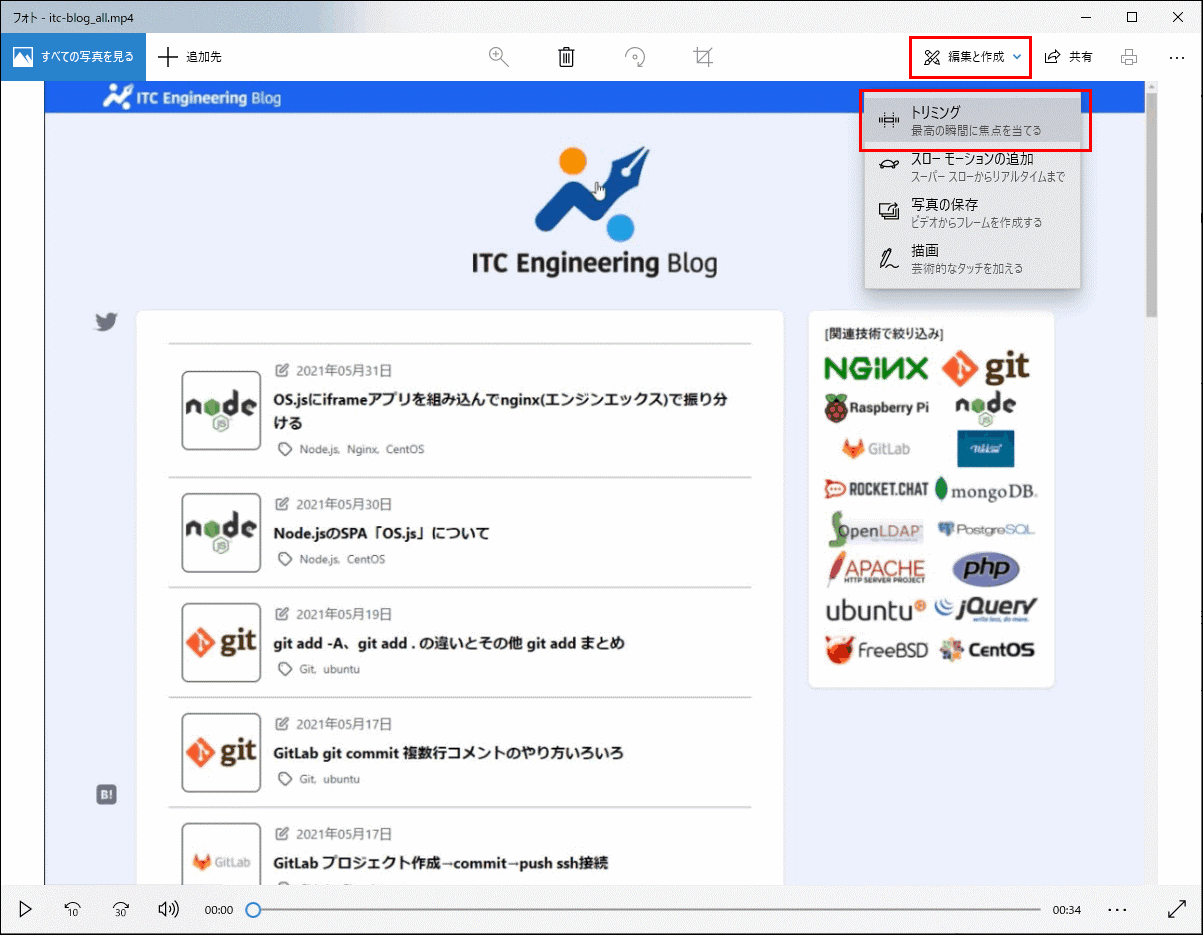
Task: Click the zoom magnifier icon
Action: (x=498, y=57)
